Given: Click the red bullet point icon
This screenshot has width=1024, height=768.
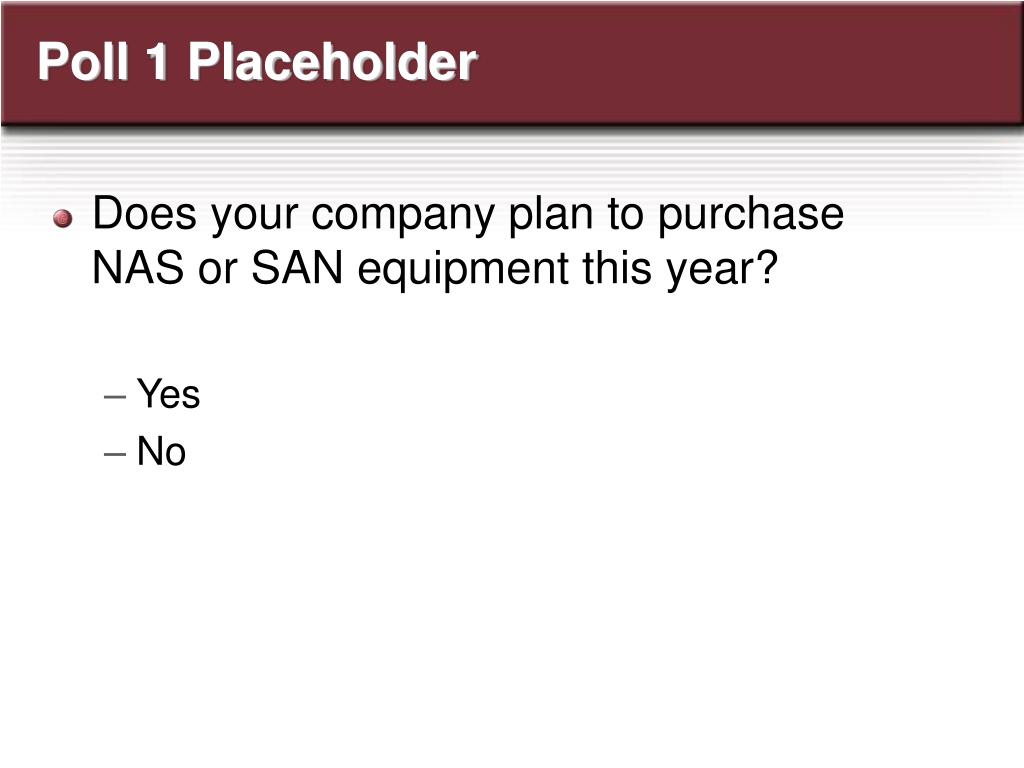Looking at the screenshot, I should click(63, 218).
